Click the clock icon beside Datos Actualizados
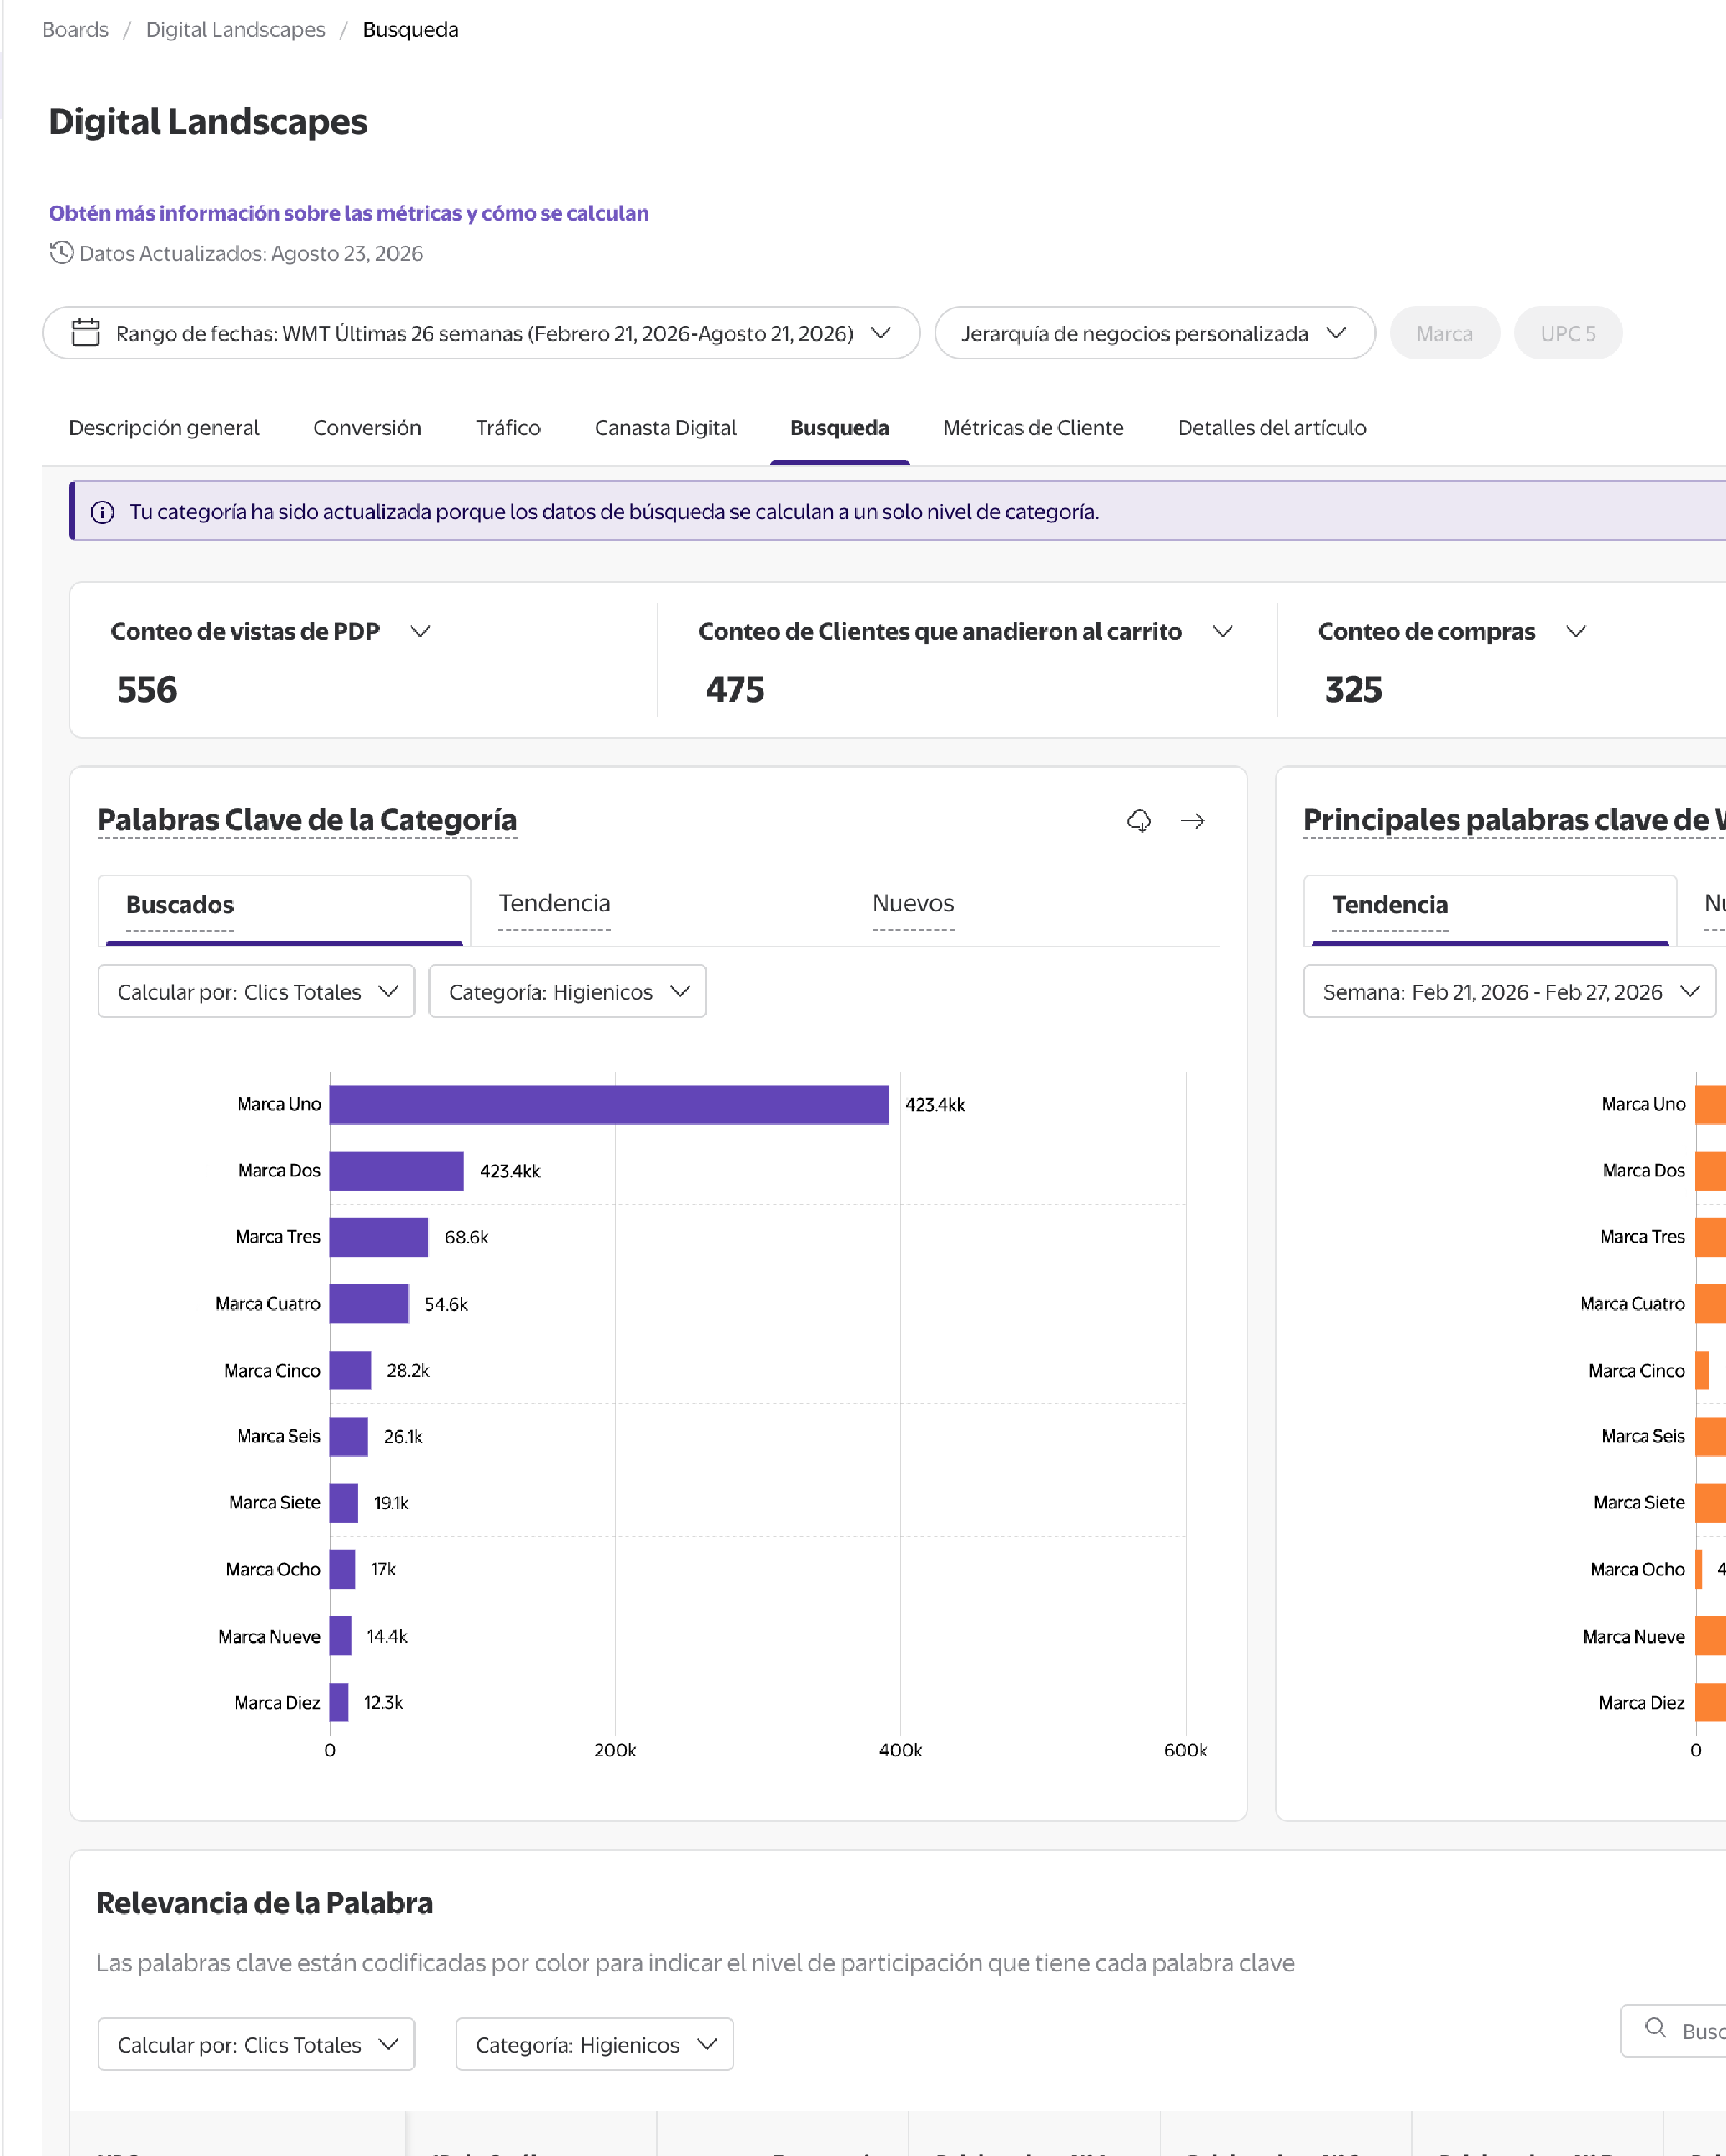Screen dimensions: 1726x2156 [x=61, y=253]
